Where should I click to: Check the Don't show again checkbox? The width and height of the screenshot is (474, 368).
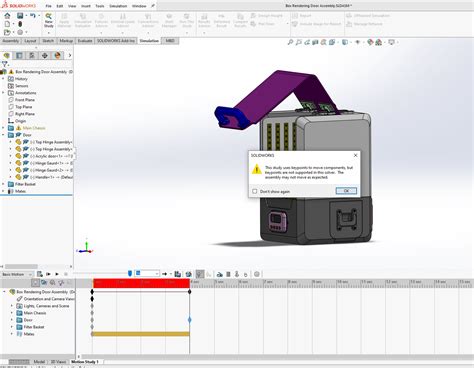pyautogui.click(x=255, y=191)
